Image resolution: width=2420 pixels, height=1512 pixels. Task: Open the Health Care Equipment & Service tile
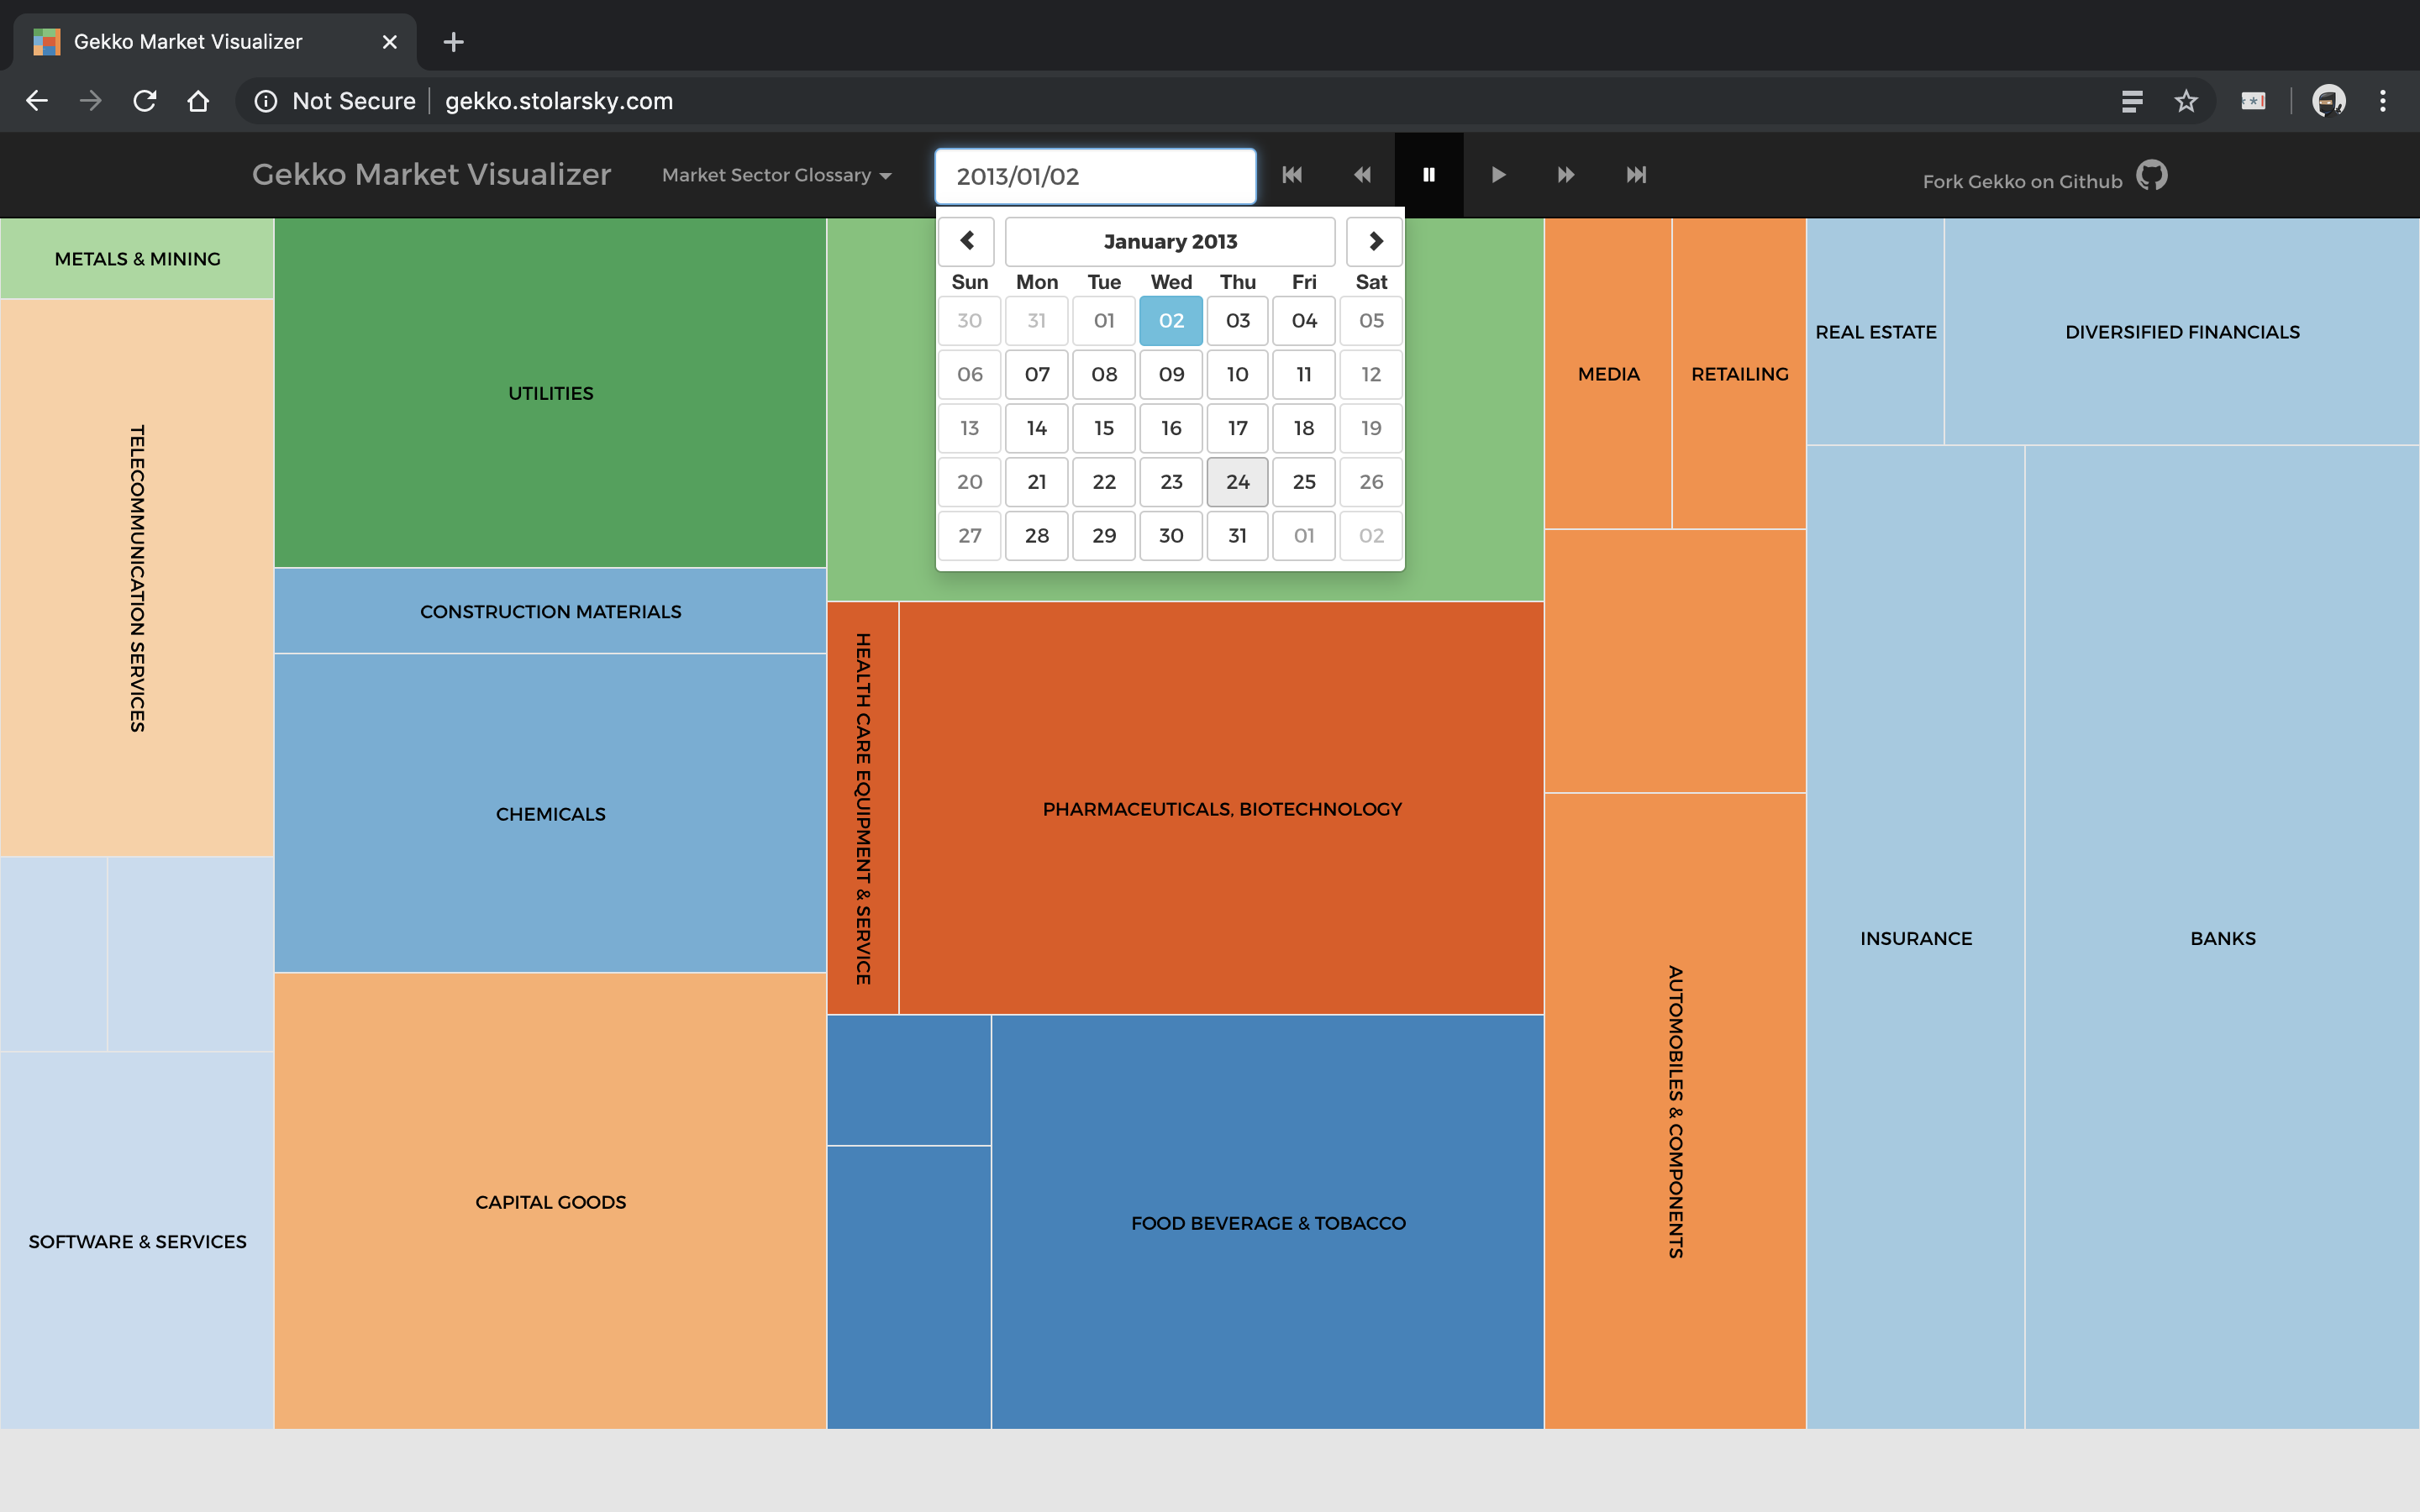863,808
